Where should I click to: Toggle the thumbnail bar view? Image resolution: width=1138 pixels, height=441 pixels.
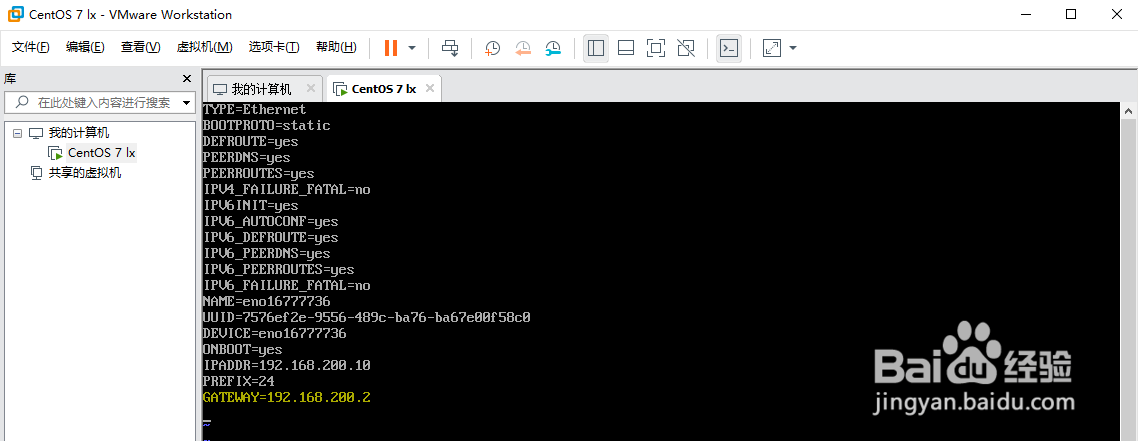[626, 48]
